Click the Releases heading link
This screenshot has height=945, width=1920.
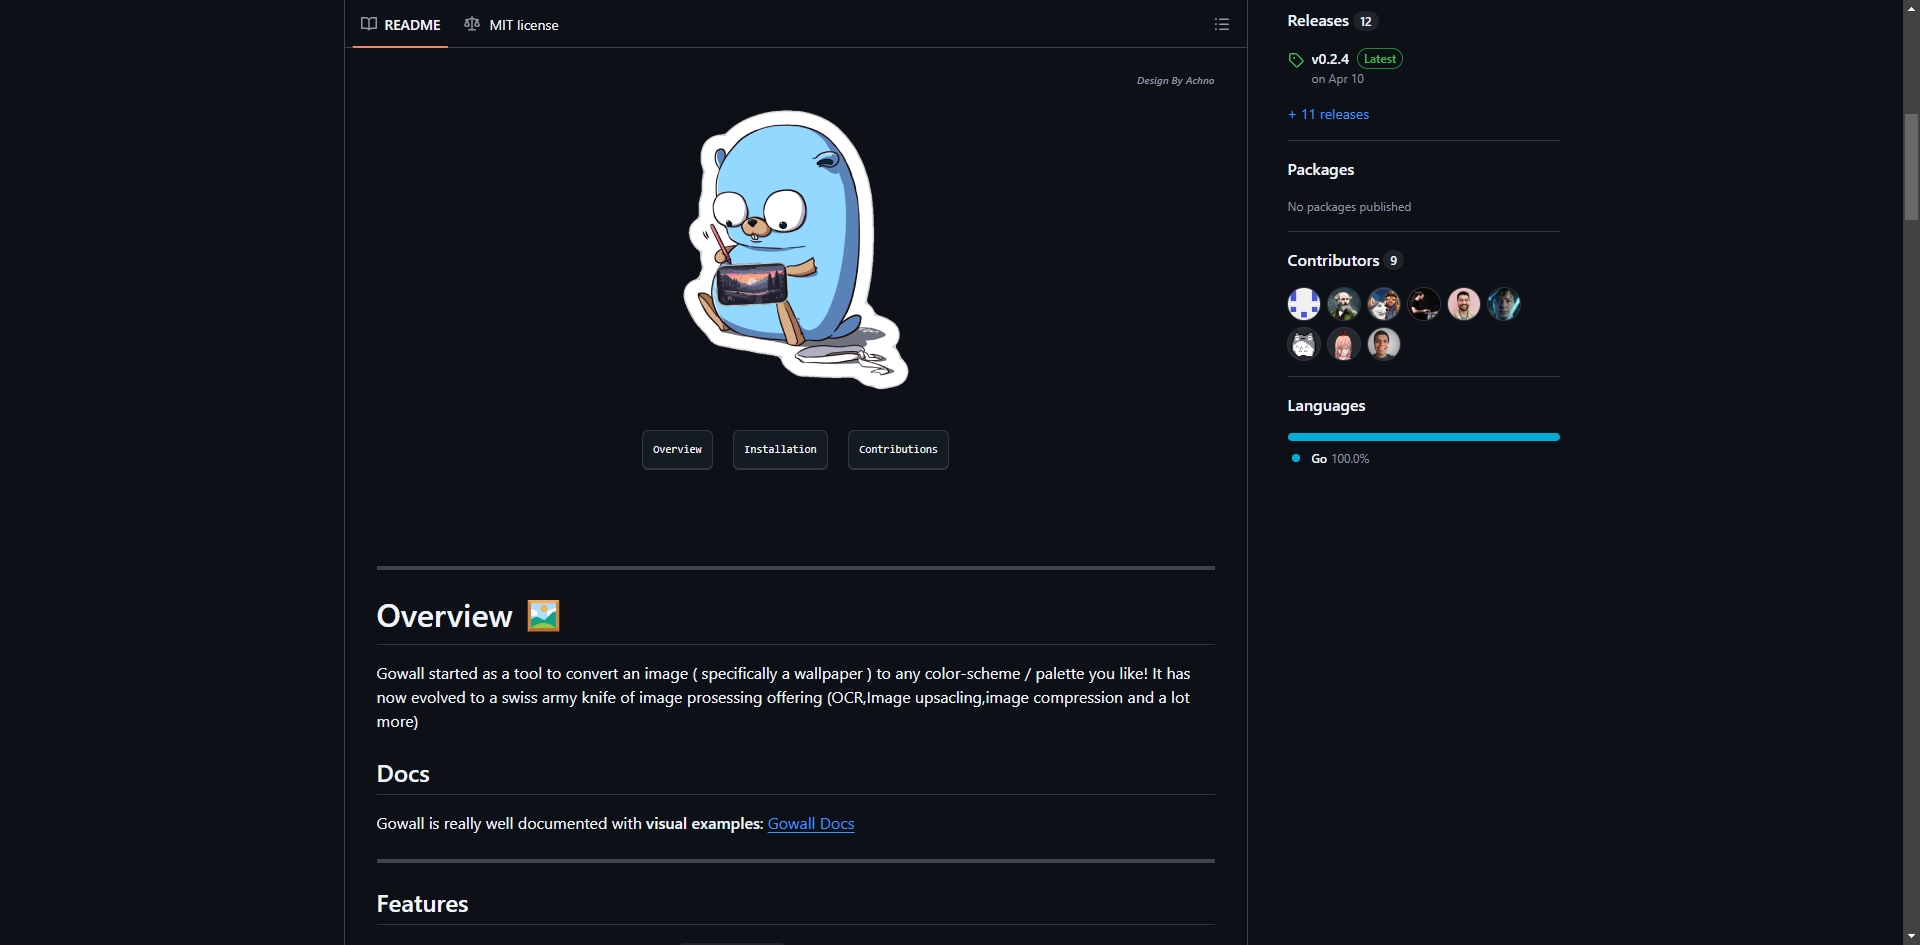point(1318,21)
